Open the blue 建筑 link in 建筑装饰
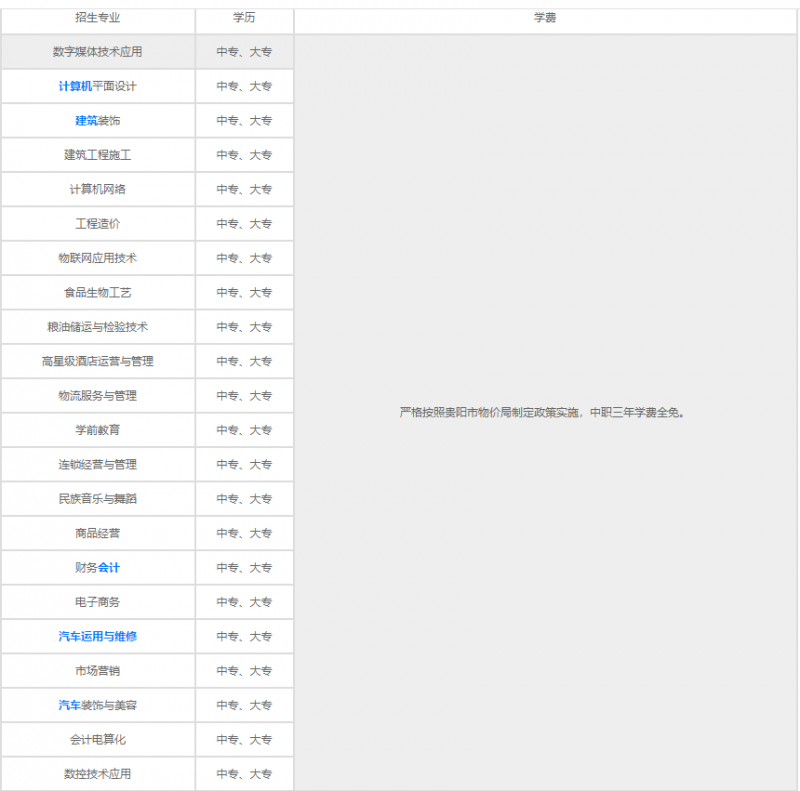This screenshot has width=800, height=791. 86,121
